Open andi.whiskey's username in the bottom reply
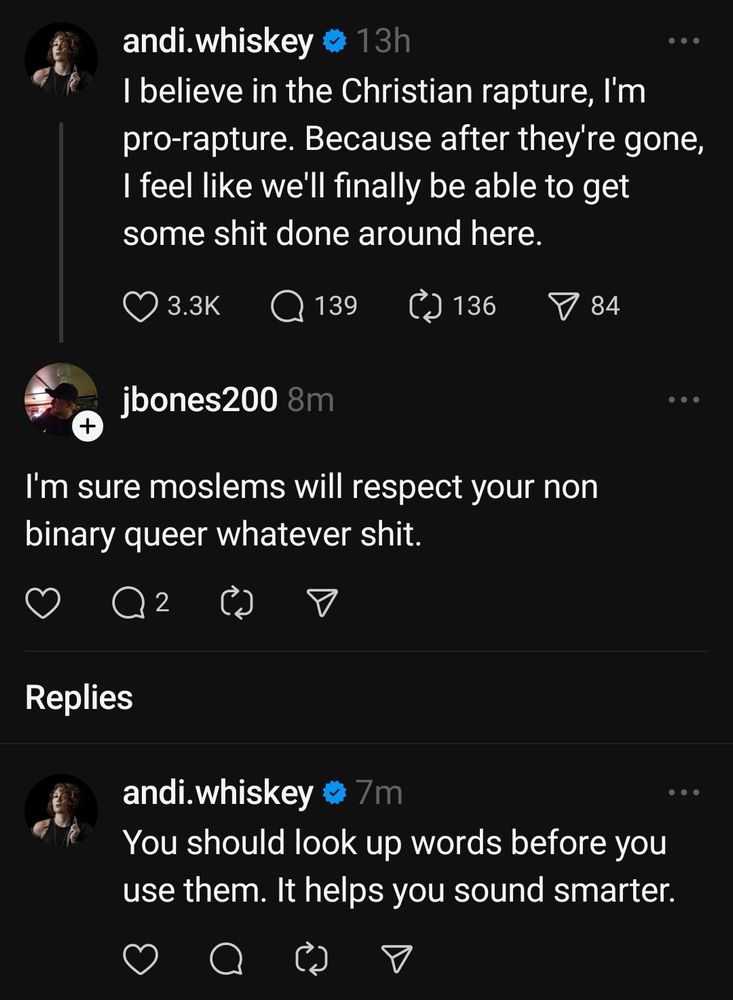The width and height of the screenshot is (733, 1000). pyautogui.click(x=218, y=793)
